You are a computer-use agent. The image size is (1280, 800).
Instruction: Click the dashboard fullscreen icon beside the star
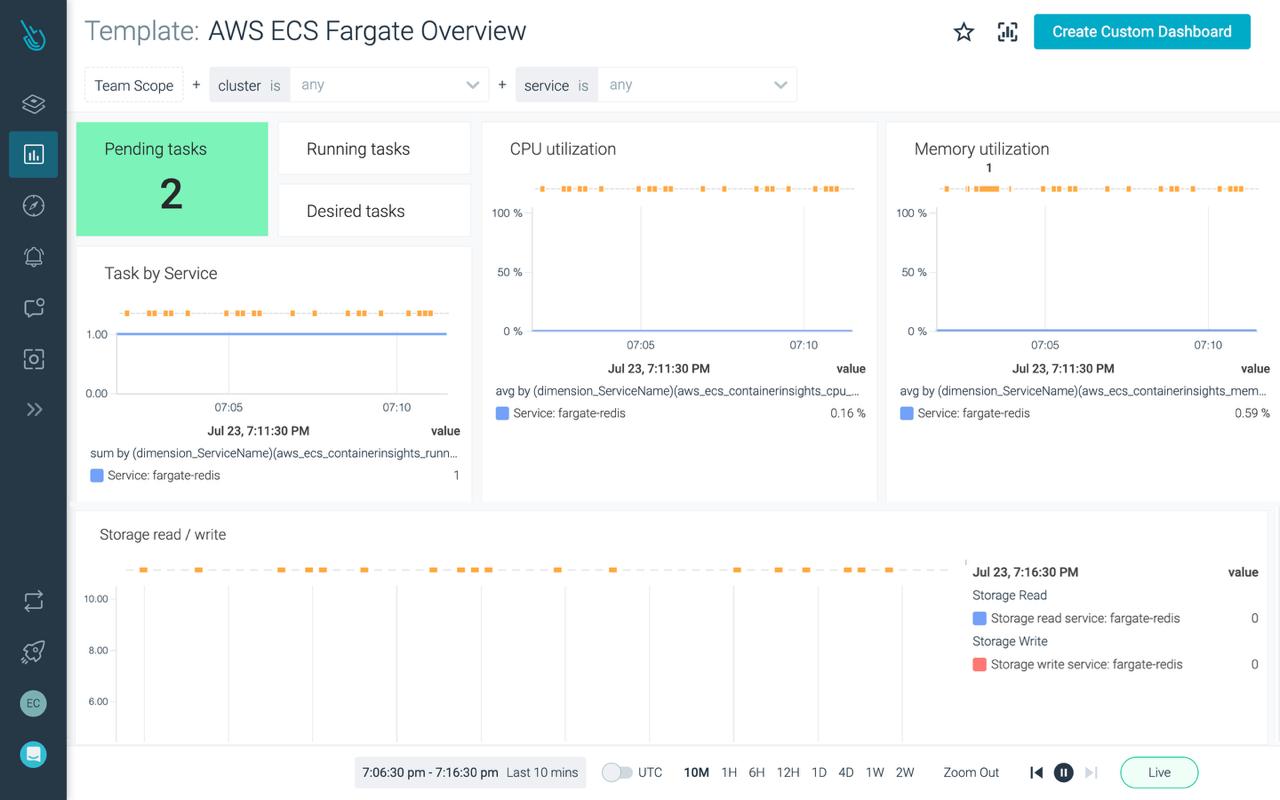pyautogui.click(x=1007, y=31)
